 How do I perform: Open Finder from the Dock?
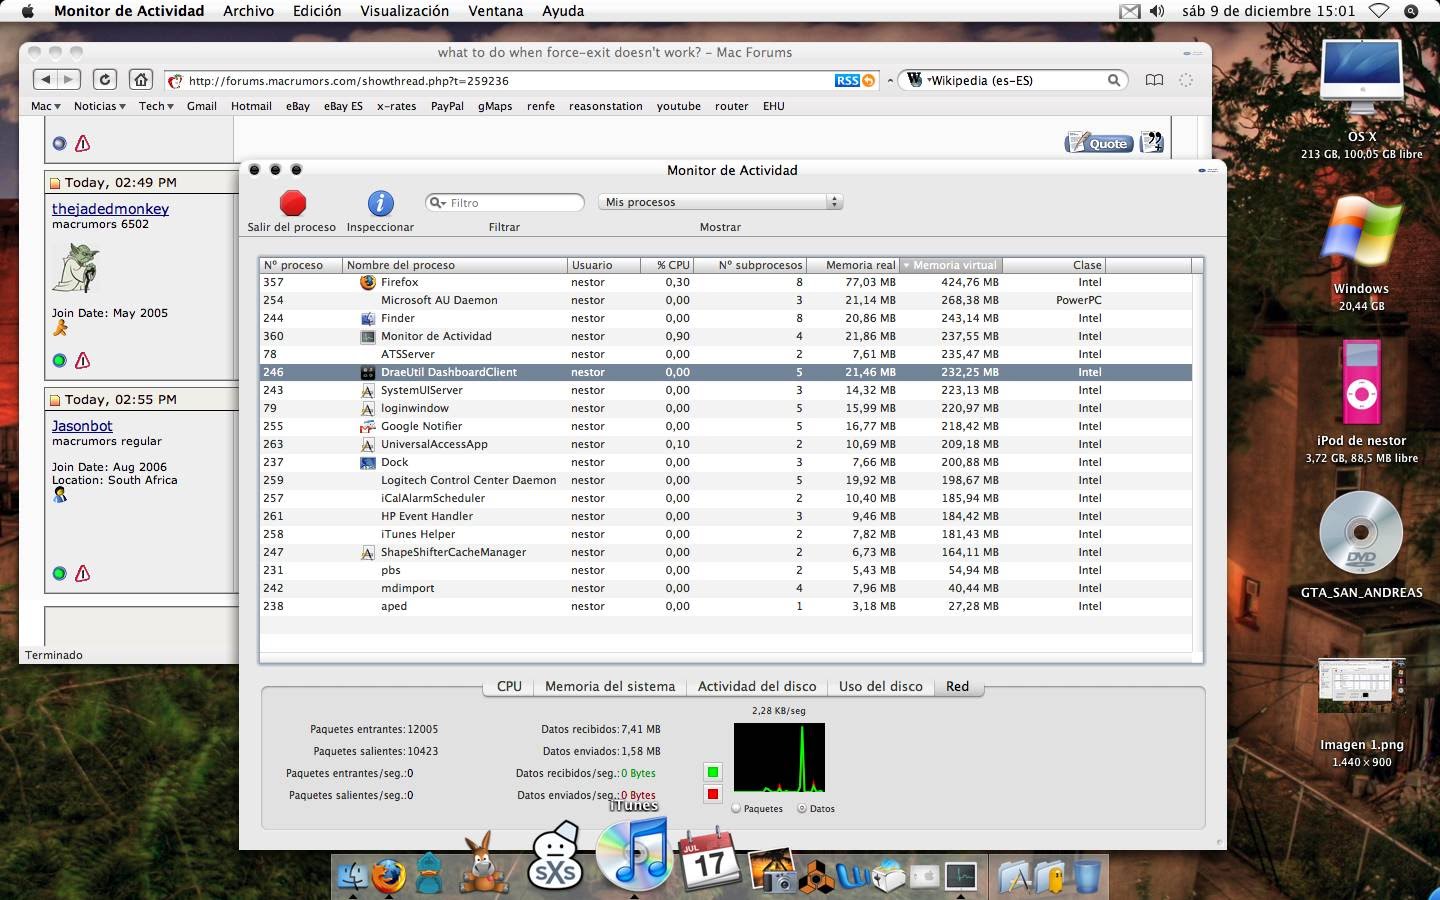pos(352,877)
